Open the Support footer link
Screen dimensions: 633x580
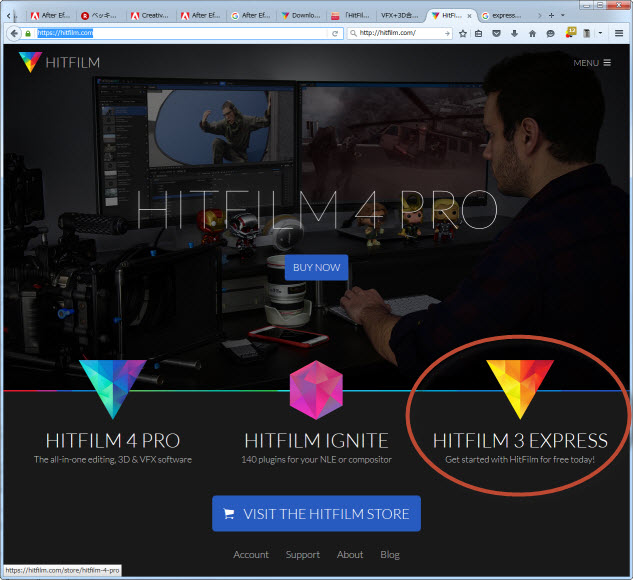(x=303, y=555)
